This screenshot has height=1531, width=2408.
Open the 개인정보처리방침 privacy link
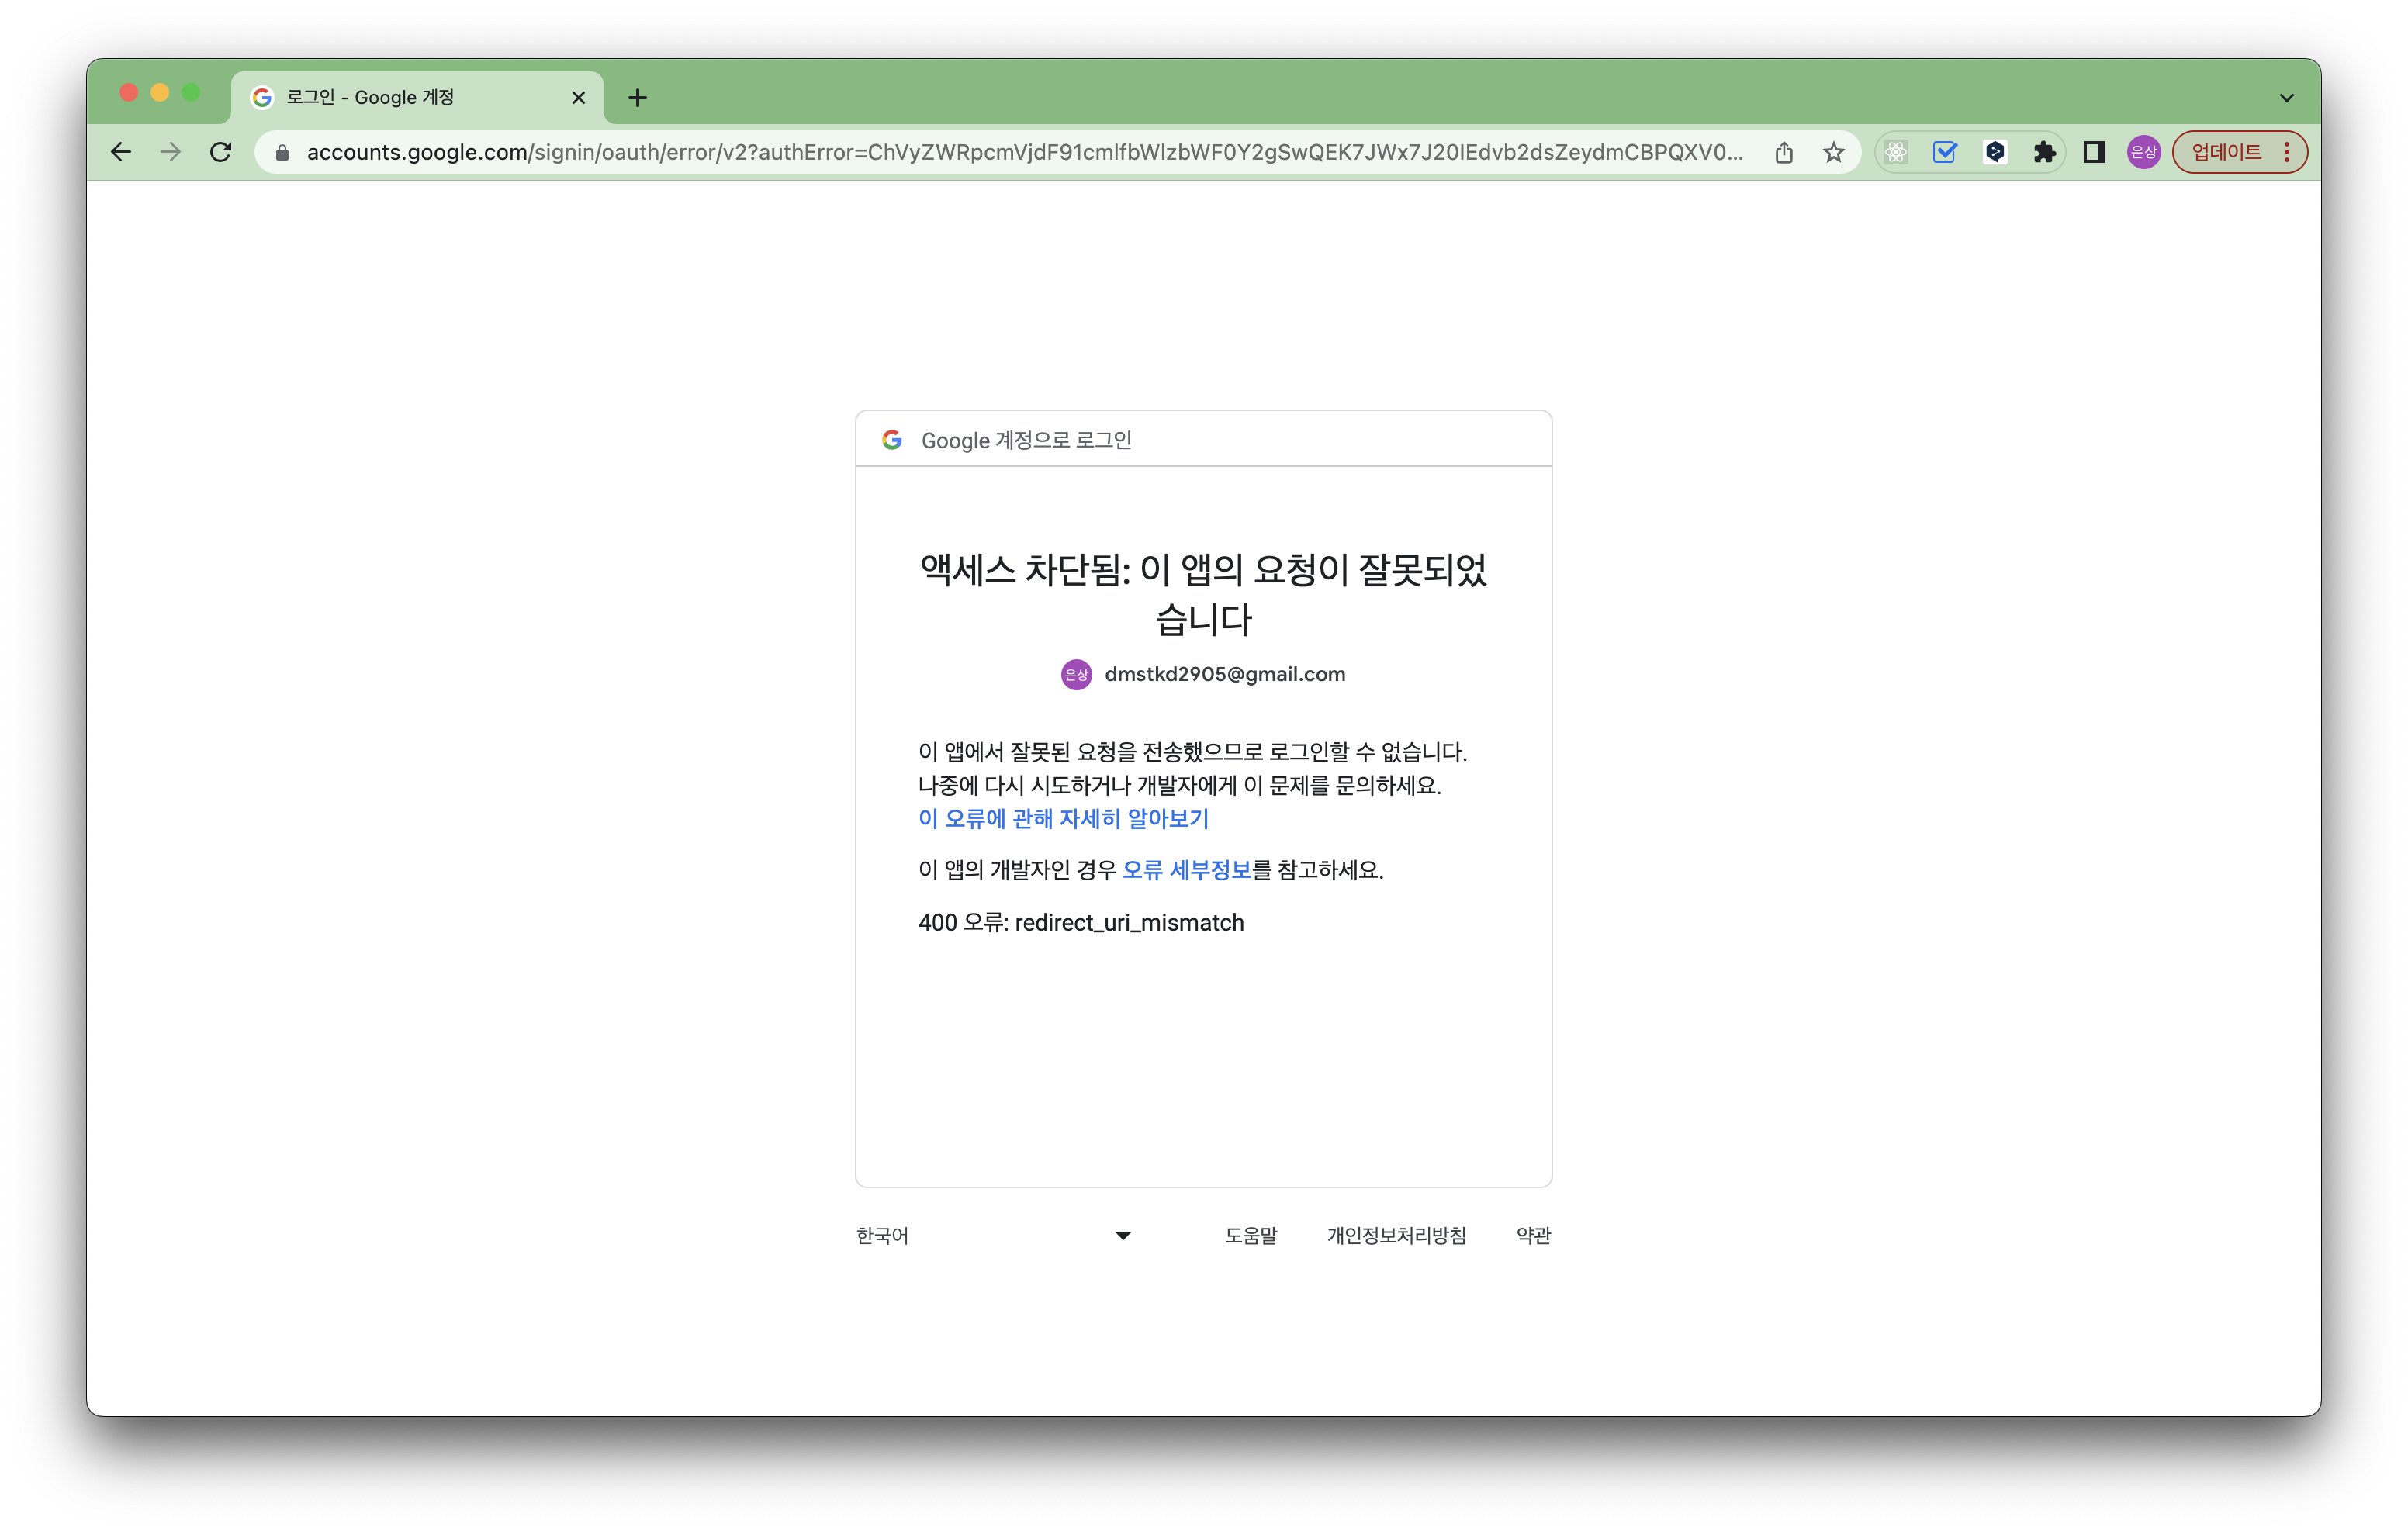click(1396, 1235)
